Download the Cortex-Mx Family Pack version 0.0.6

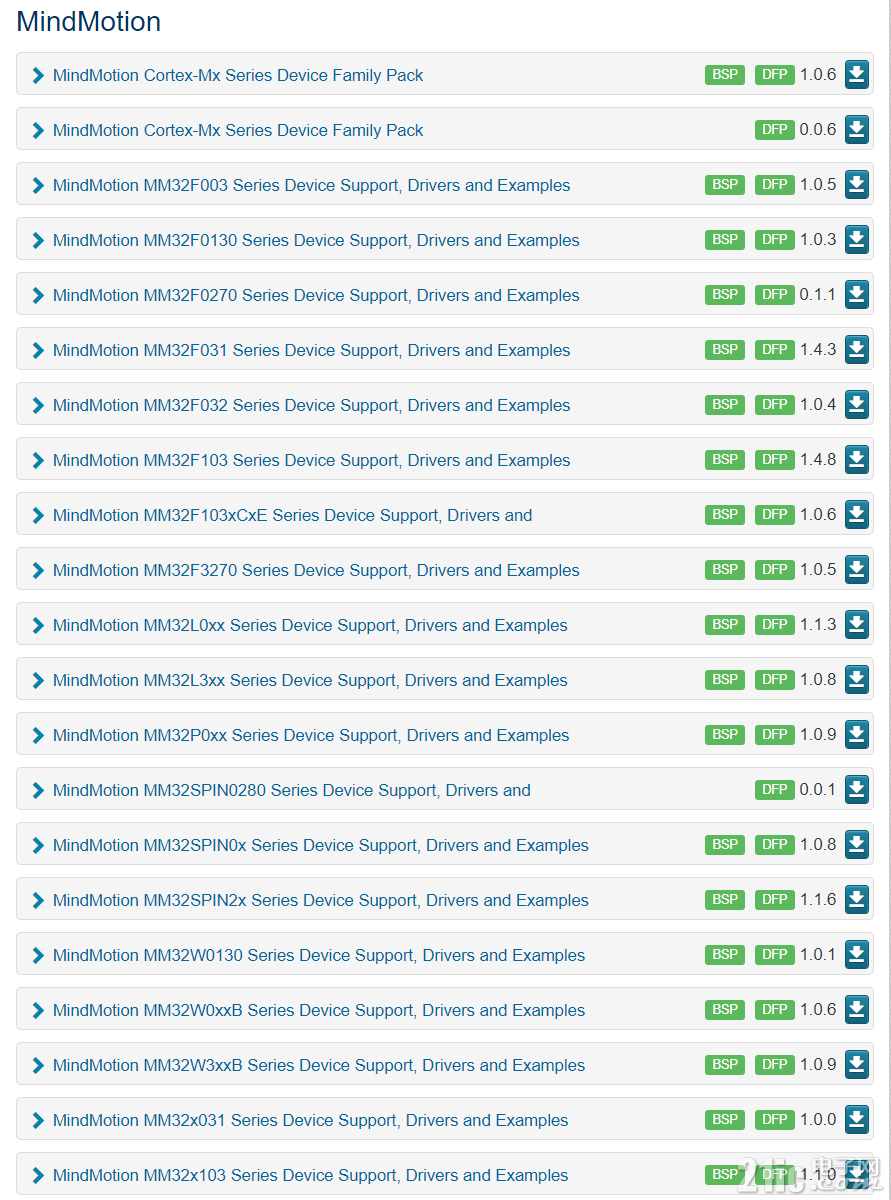857,130
